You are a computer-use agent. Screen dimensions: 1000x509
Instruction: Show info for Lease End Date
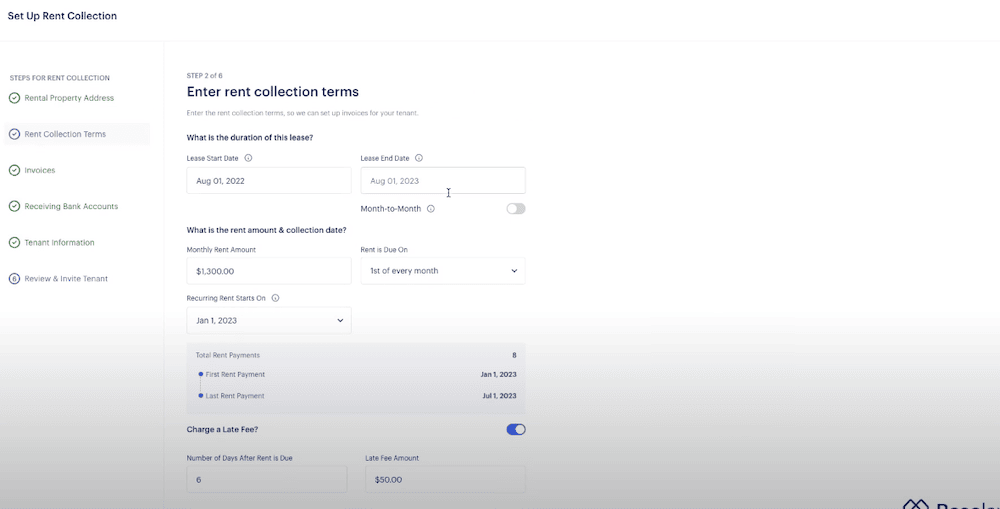coord(419,158)
